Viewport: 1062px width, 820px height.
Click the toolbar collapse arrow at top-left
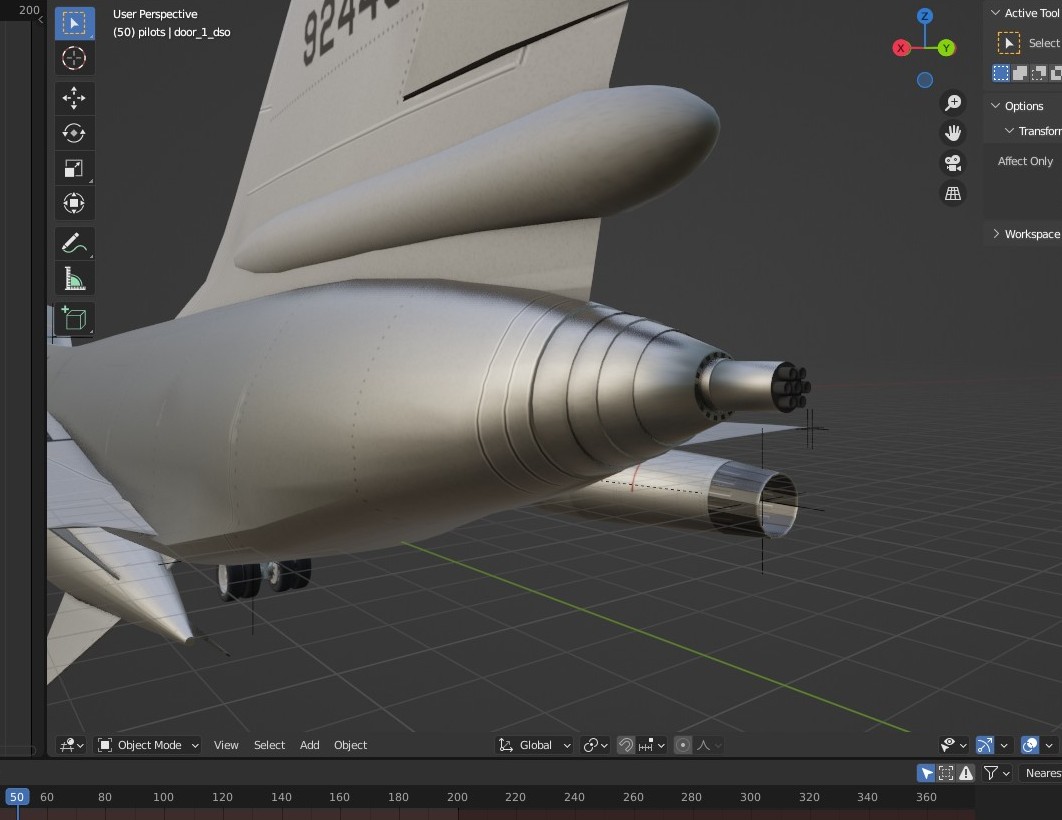point(41,20)
